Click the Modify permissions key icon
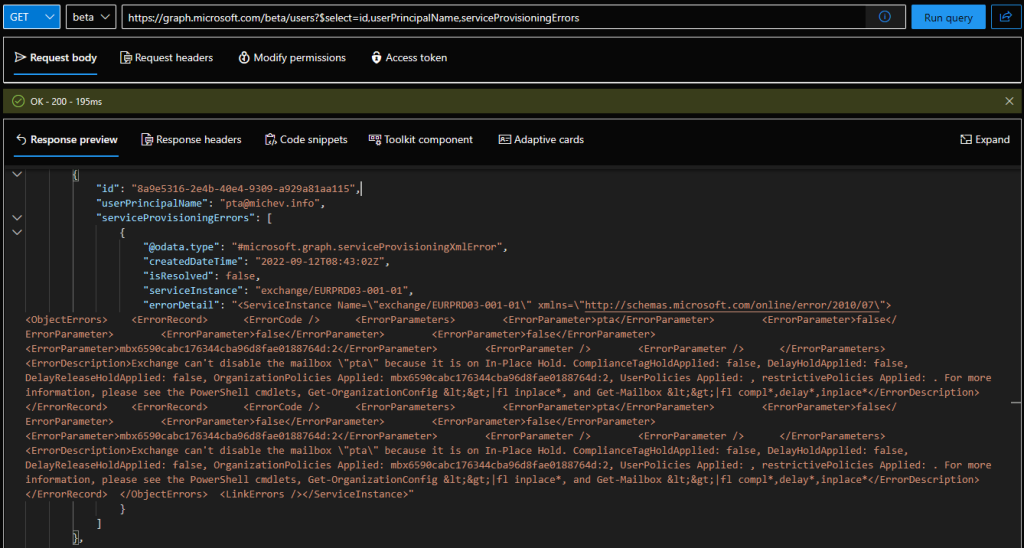 click(x=244, y=57)
